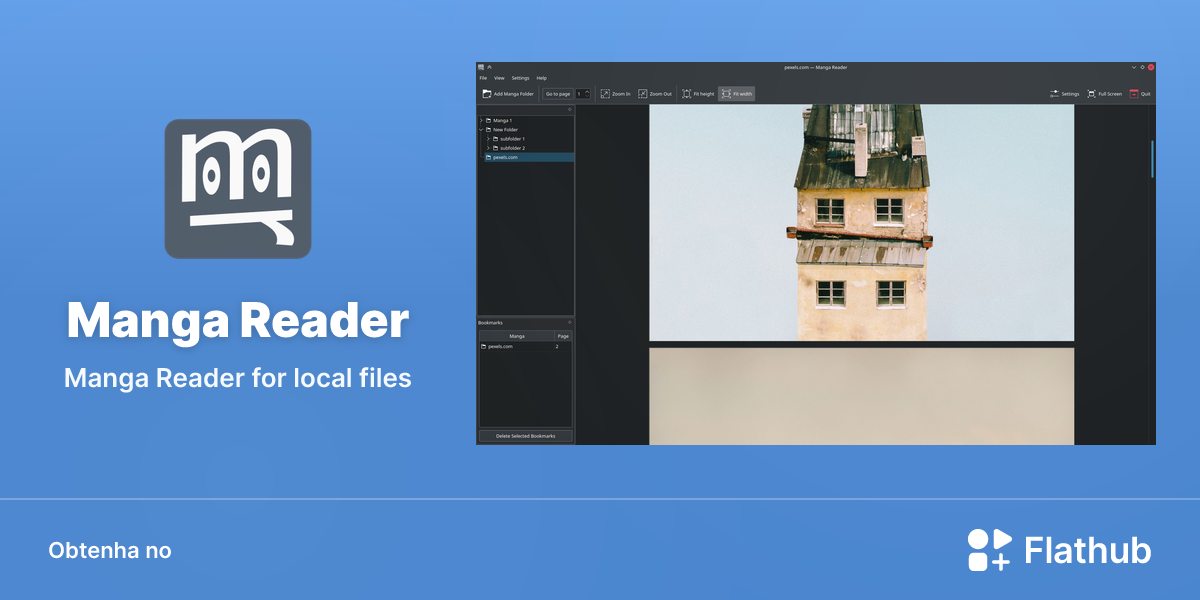Increase page number with spin box up arrow

coord(588,91)
